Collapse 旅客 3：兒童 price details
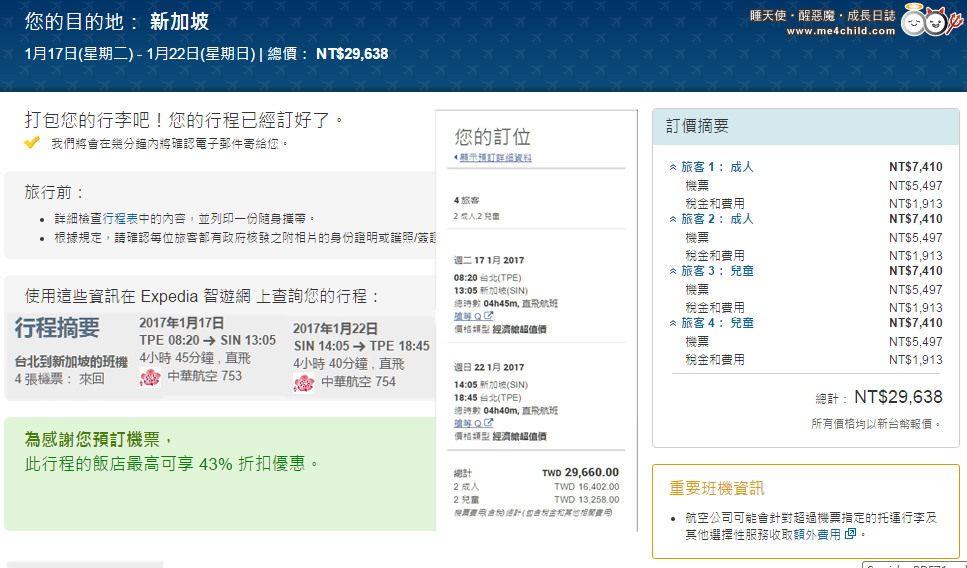 point(711,271)
